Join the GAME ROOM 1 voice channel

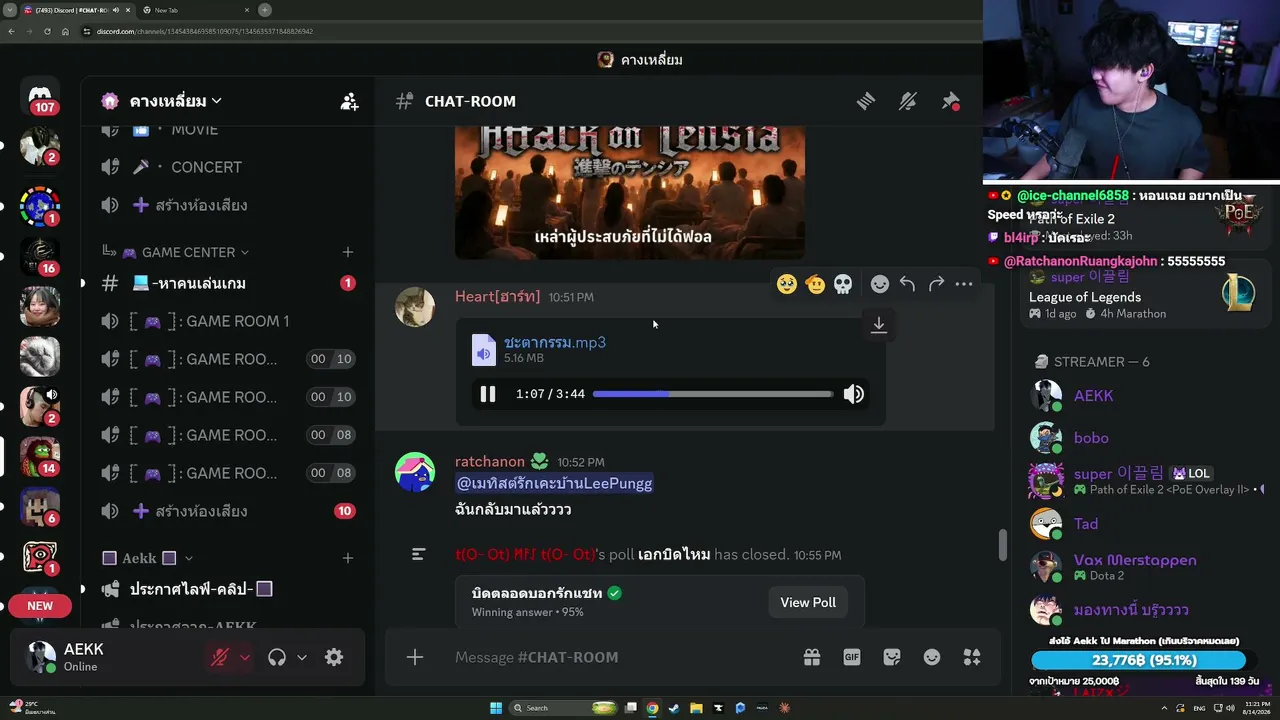click(228, 321)
